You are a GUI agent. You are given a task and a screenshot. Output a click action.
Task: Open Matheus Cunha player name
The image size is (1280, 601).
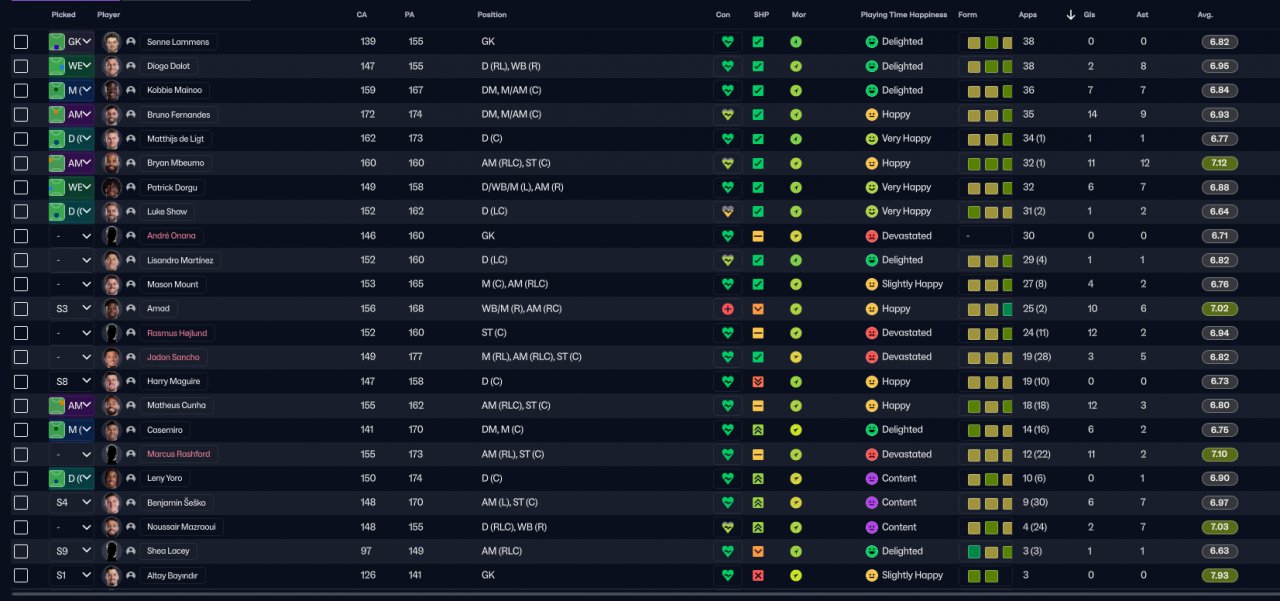pos(175,406)
